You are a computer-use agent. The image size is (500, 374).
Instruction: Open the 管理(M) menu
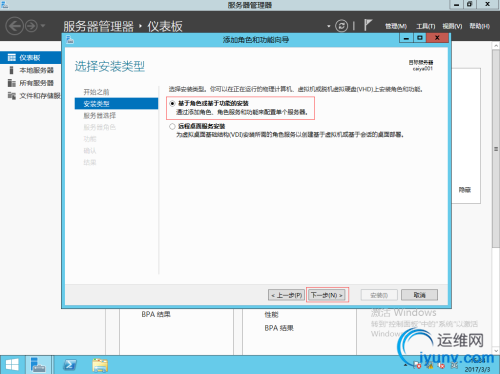point(396,26)
